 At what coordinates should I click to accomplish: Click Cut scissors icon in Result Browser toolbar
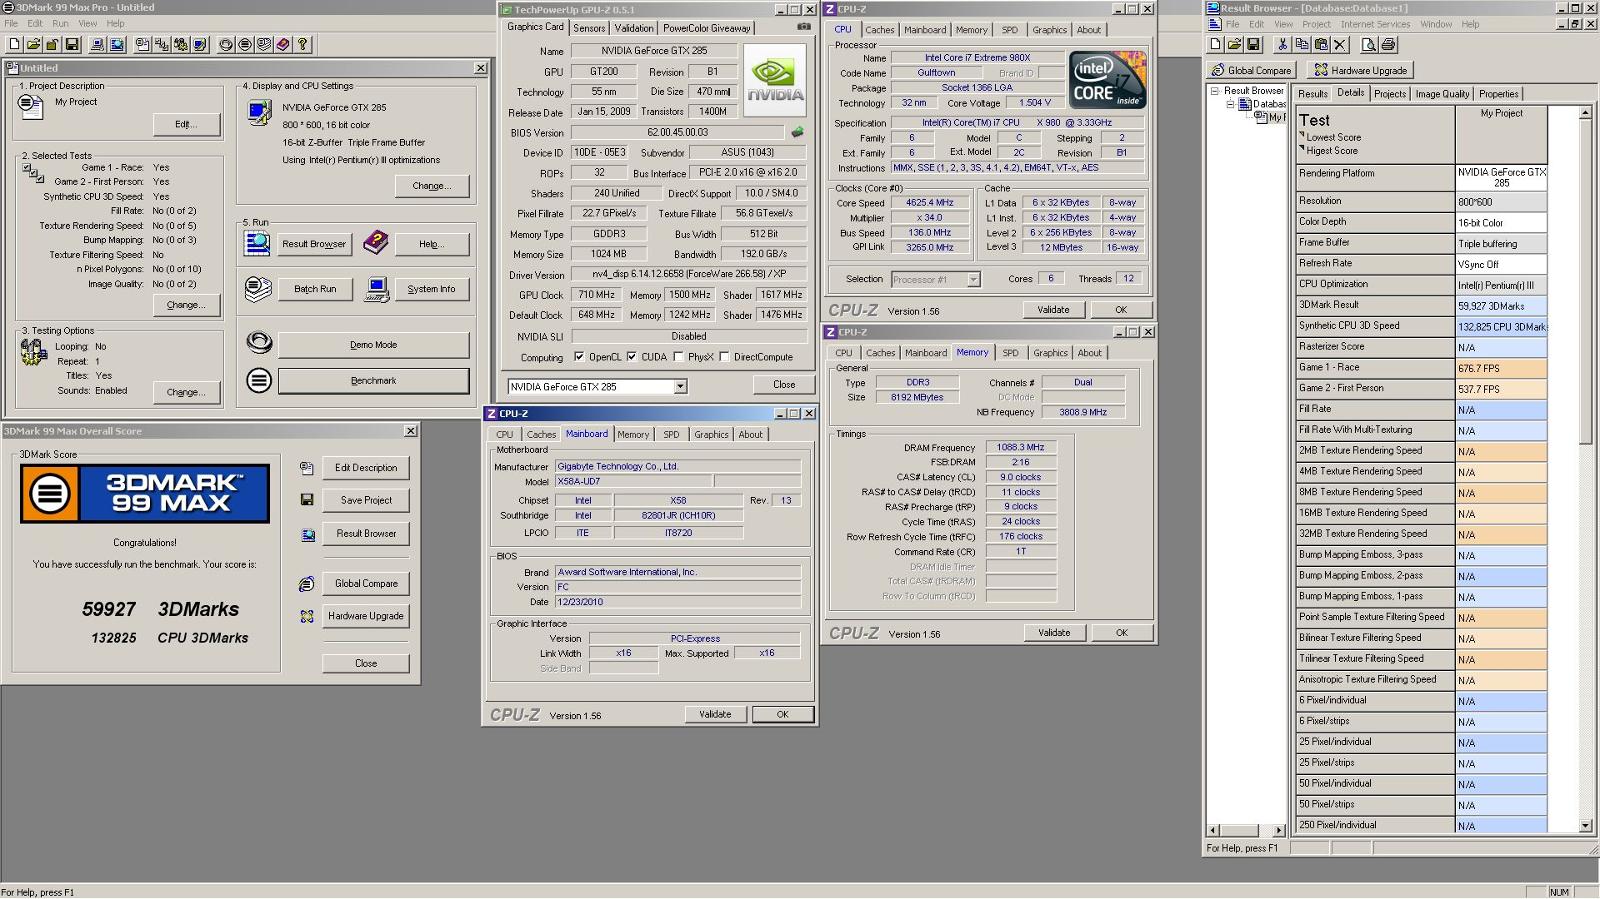1282,44
